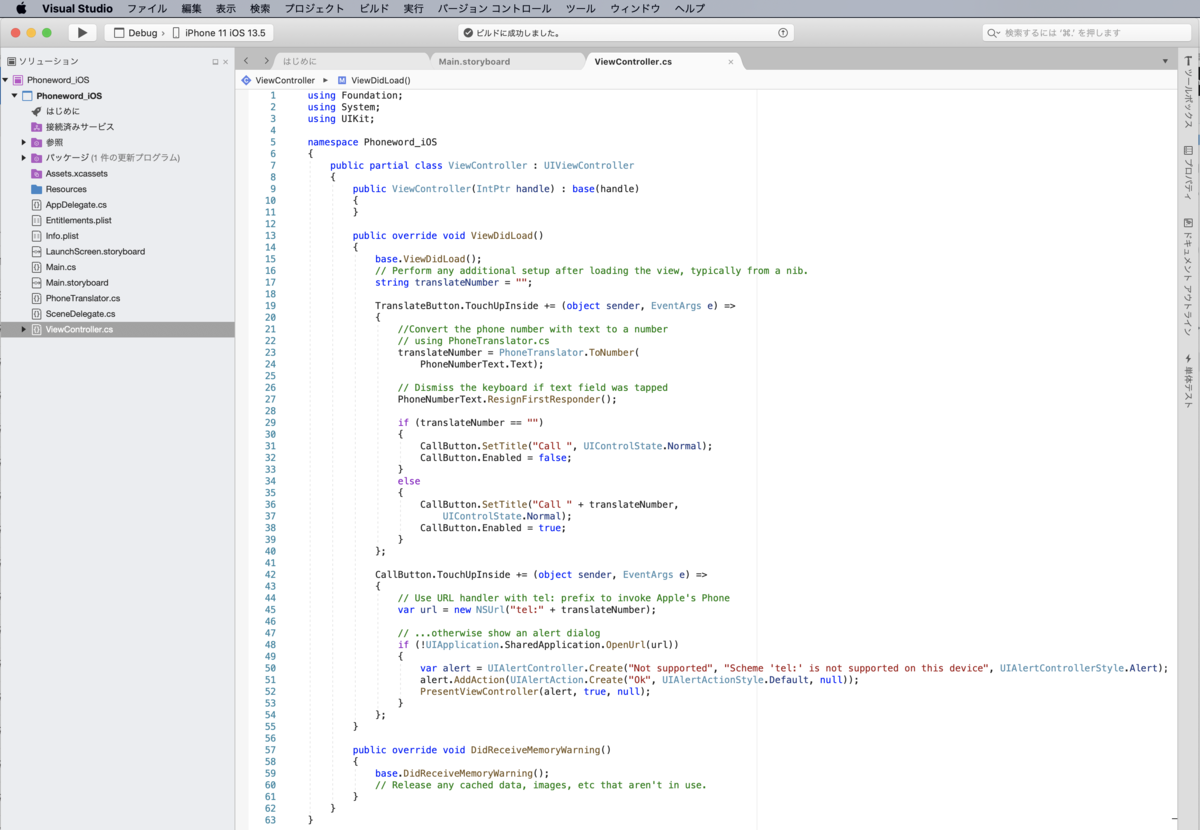Open AppDelegate.cs file
Image resolution: width=1200 pixels, height=830 pixels.
click(76, 204)
